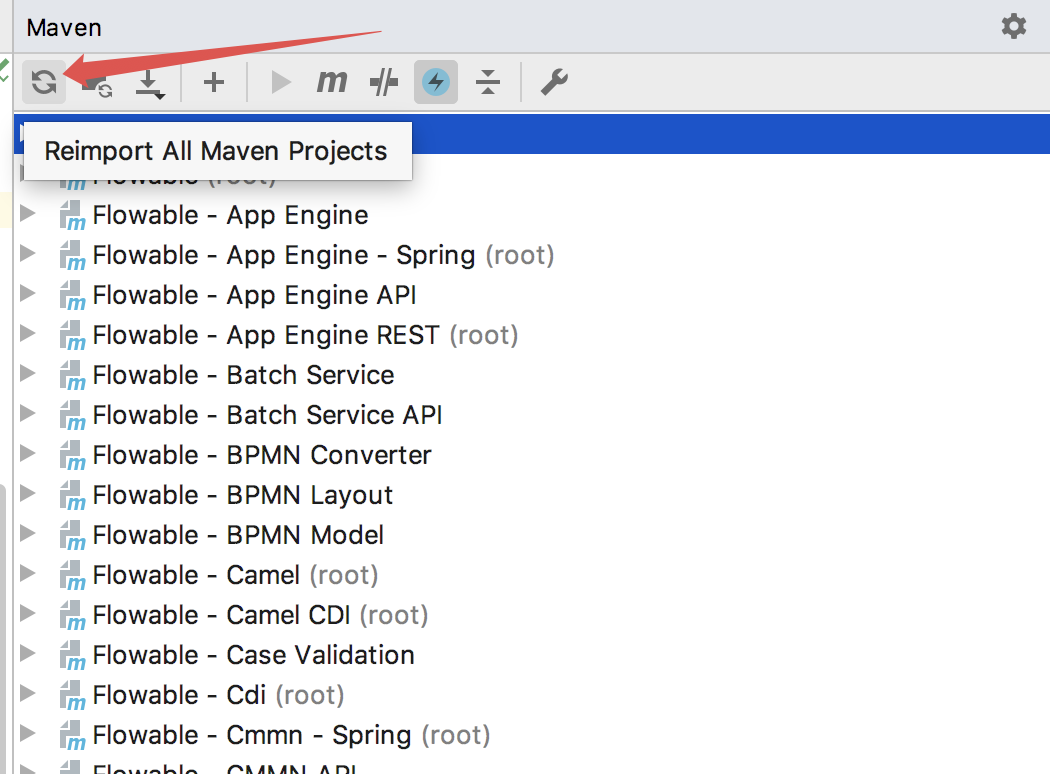Select 'Flowable - App Engine API' label
Image resolution: width=1050 pixels, height=774 pixels.
(x=254, y=295)
